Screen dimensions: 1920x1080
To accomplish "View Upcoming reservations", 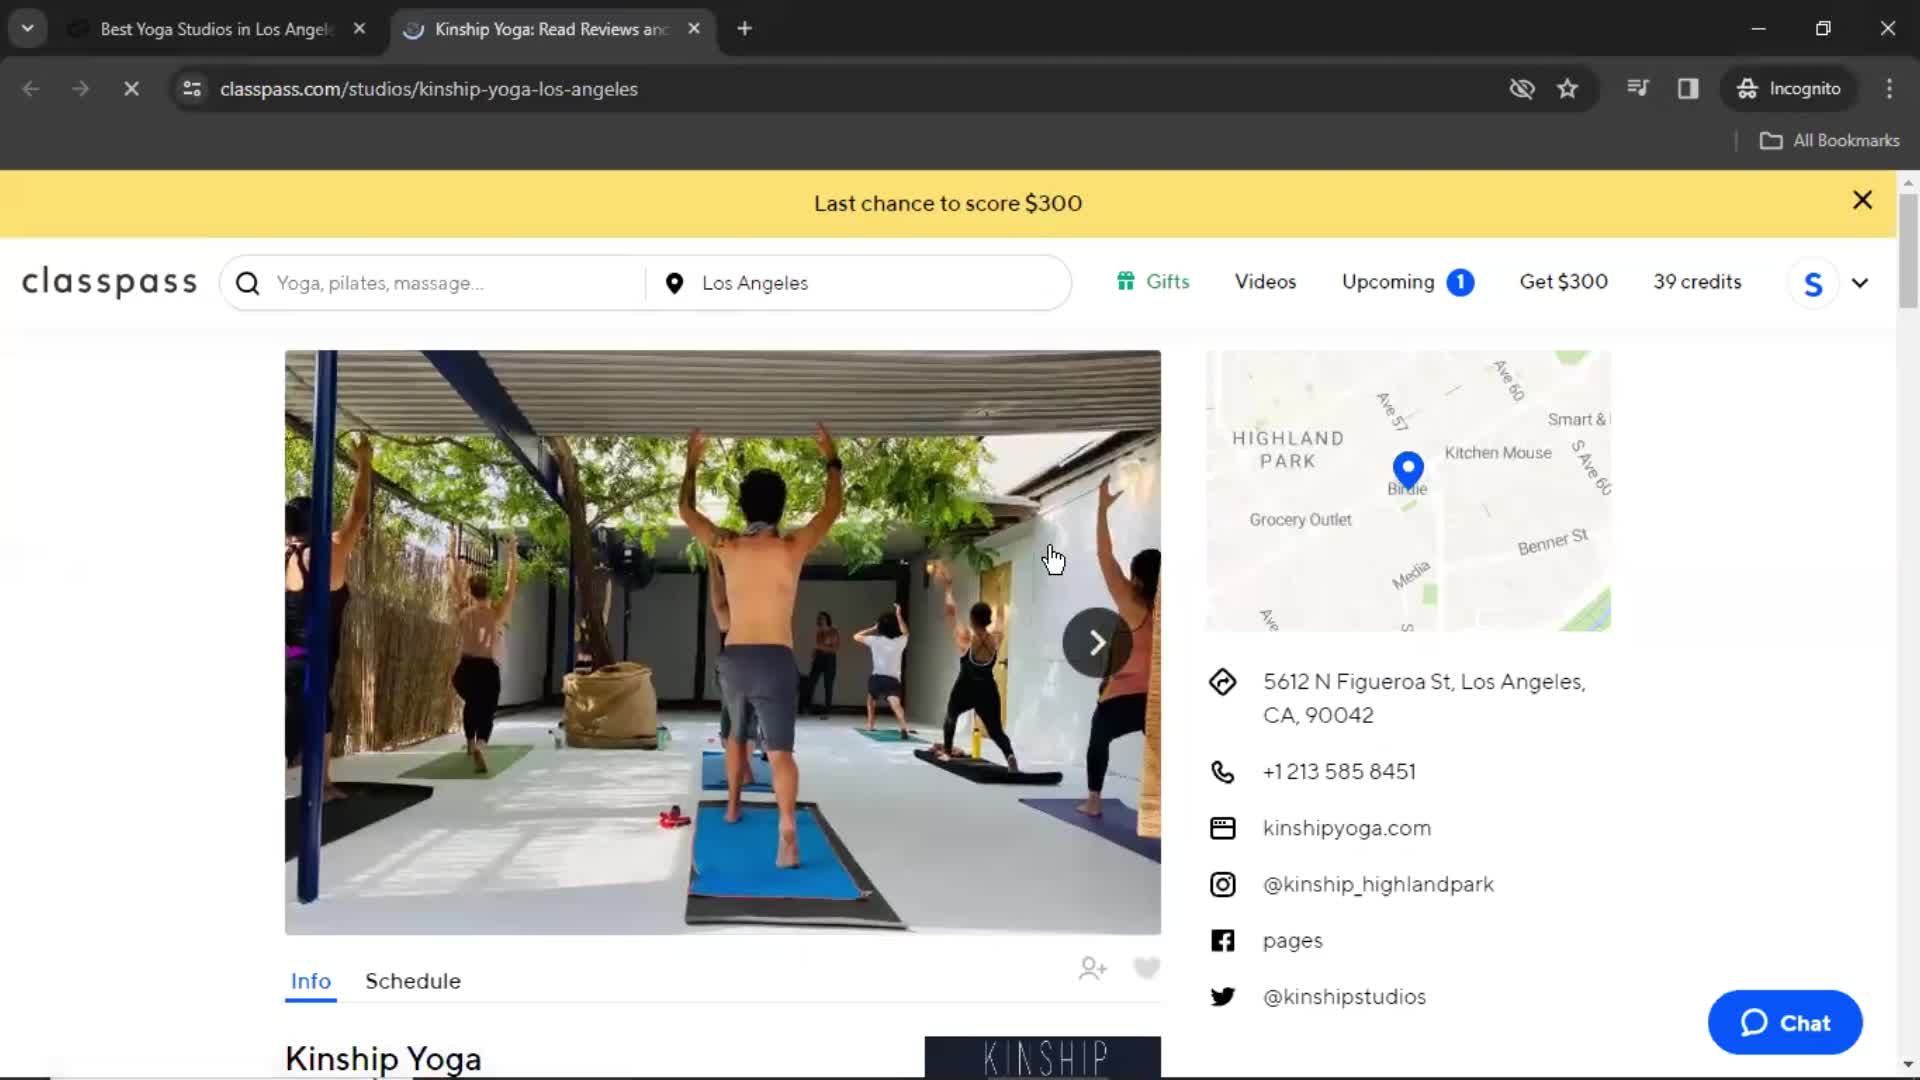I will (1407, 282).
